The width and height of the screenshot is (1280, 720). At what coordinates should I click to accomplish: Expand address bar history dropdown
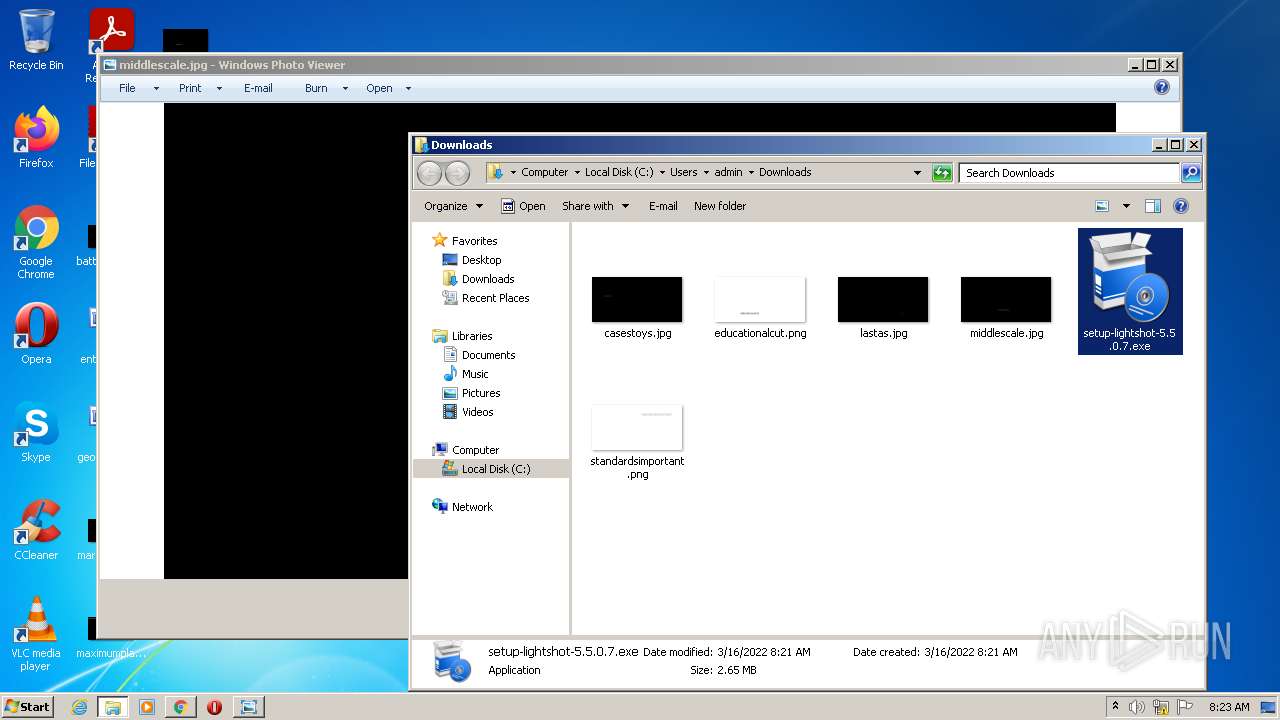coord(917,173)
